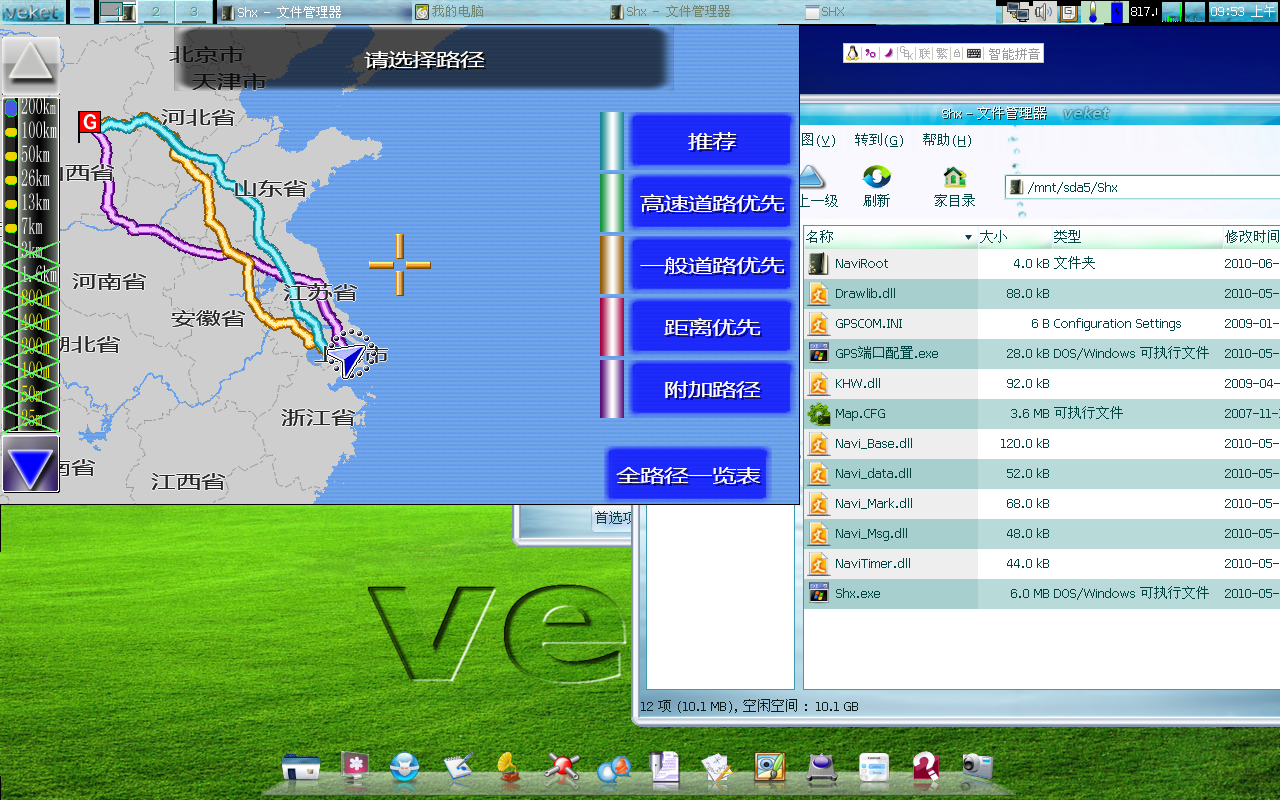The image size is (1280, 800).
Task: Open the 全路径一览表 route overview
Action: tap(688, 475)
